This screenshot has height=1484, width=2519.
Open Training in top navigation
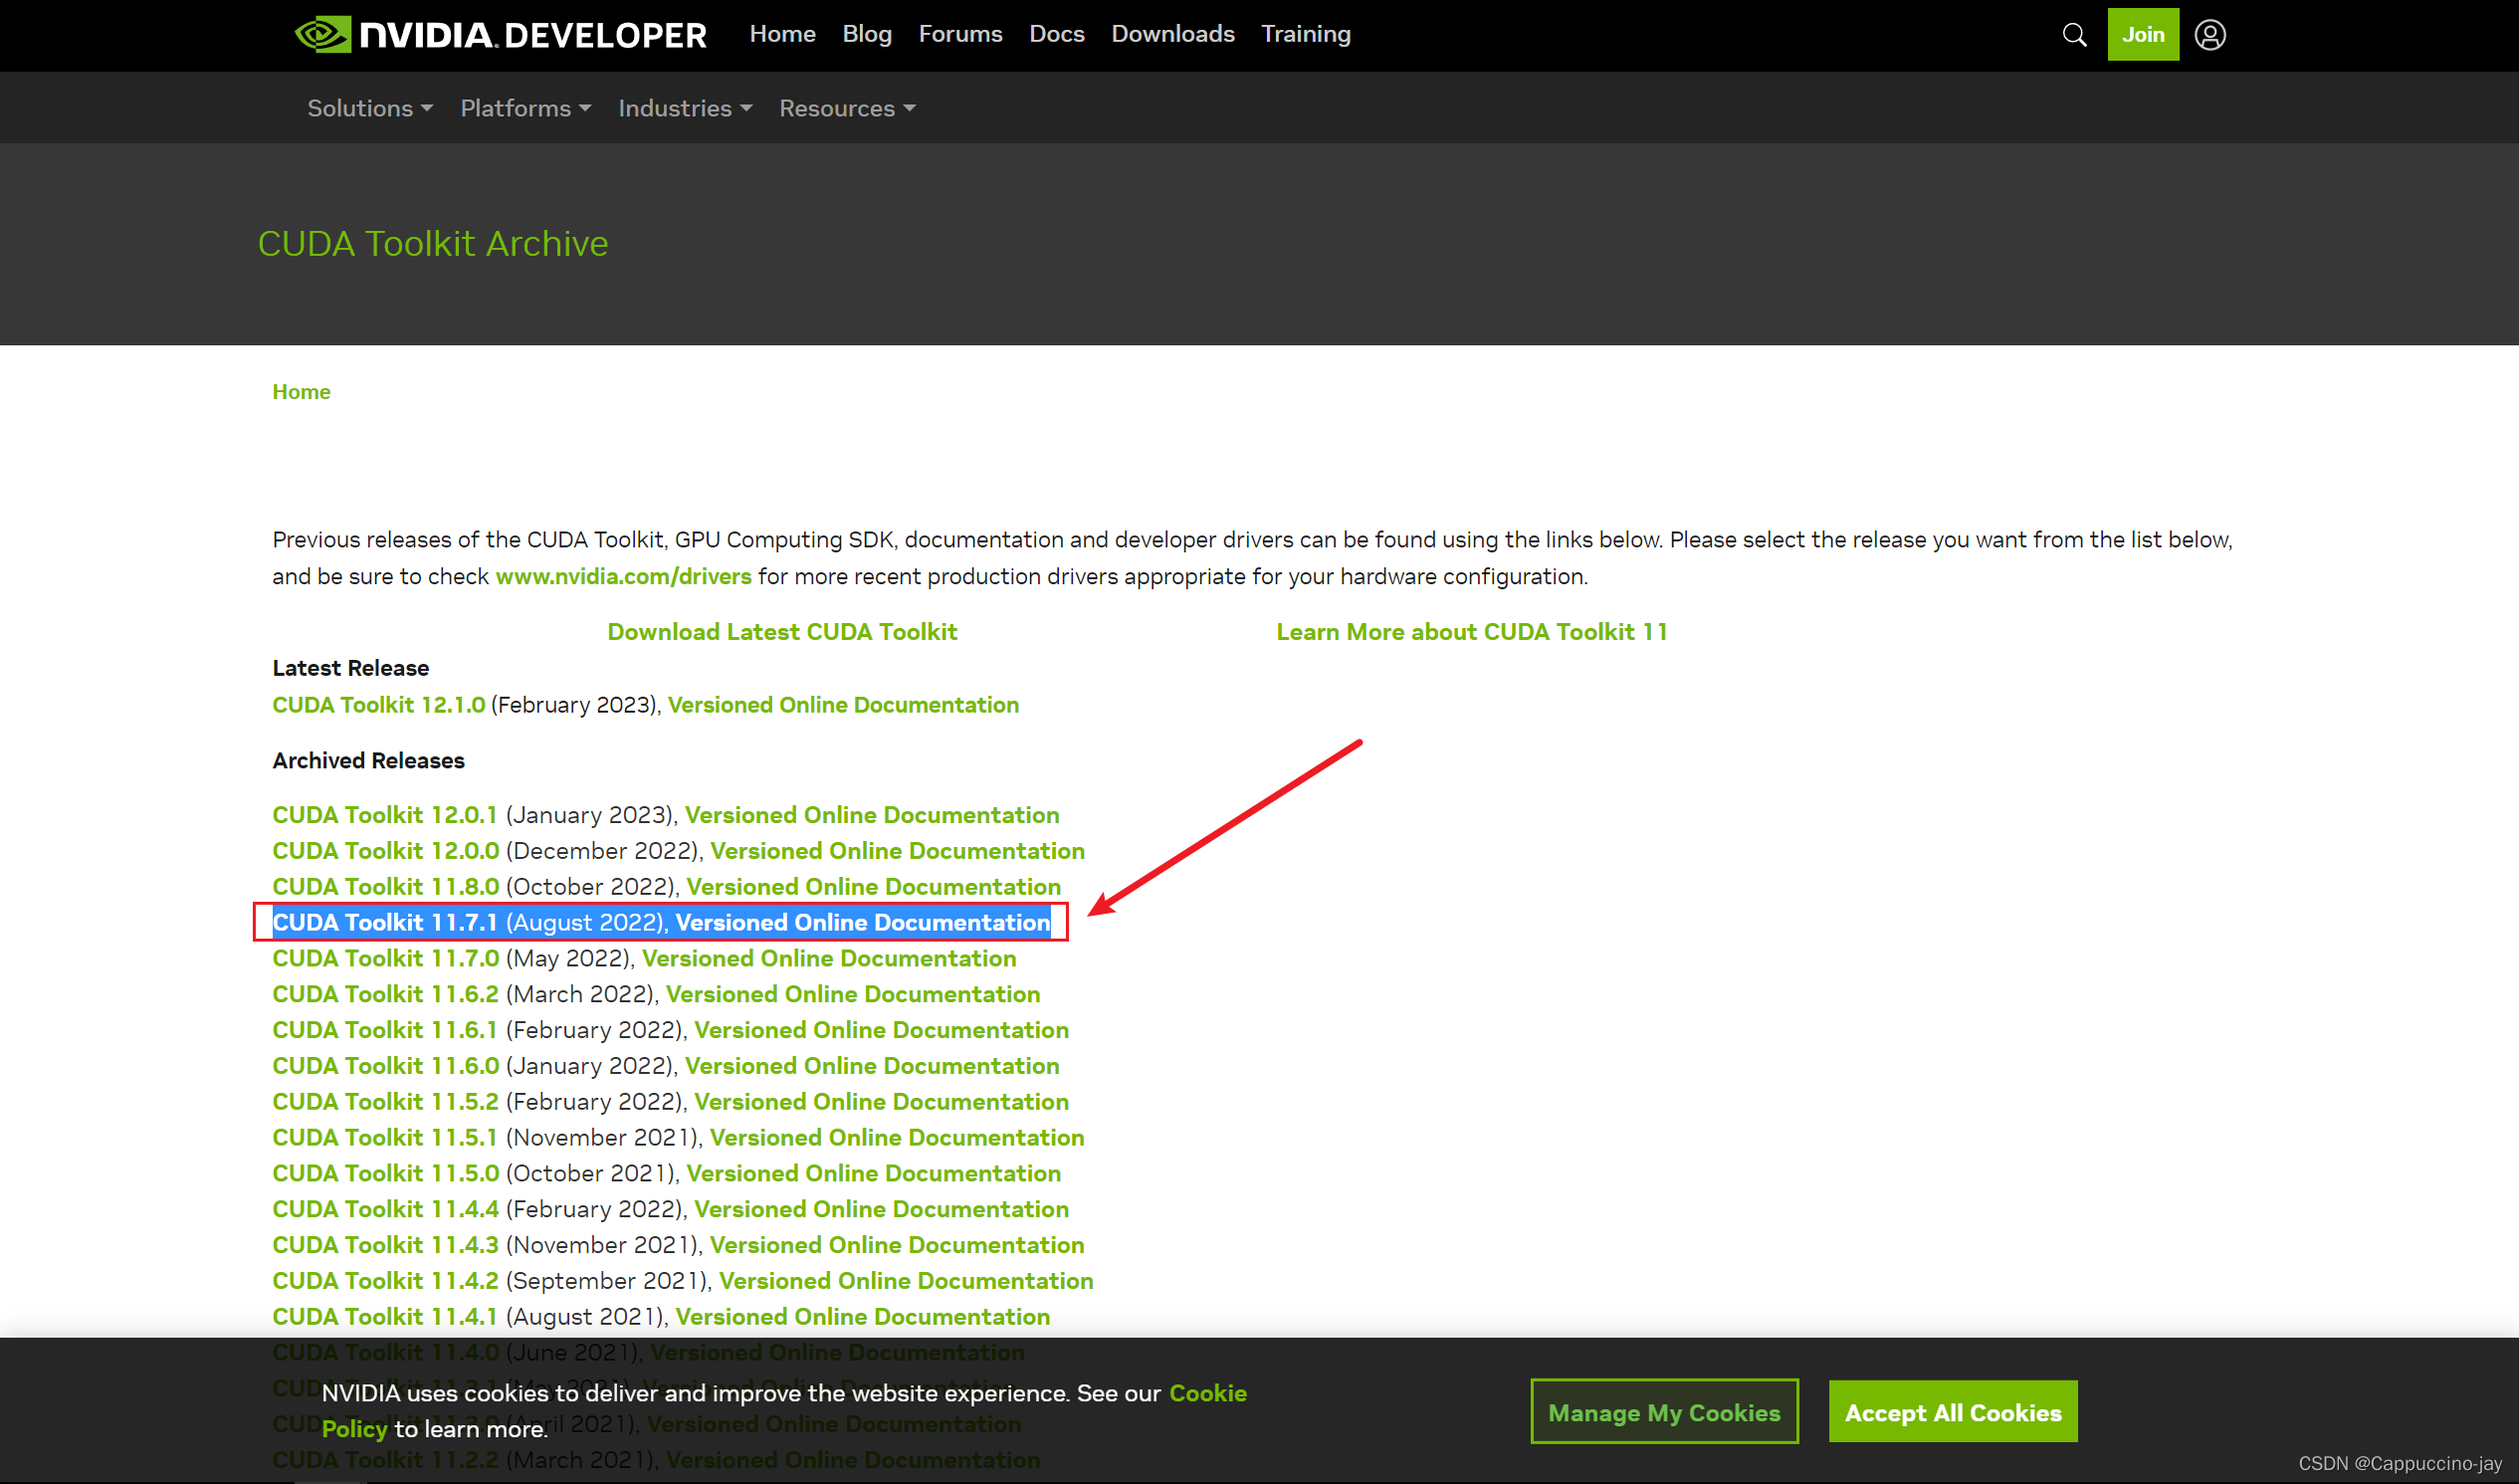[1305, 34]
